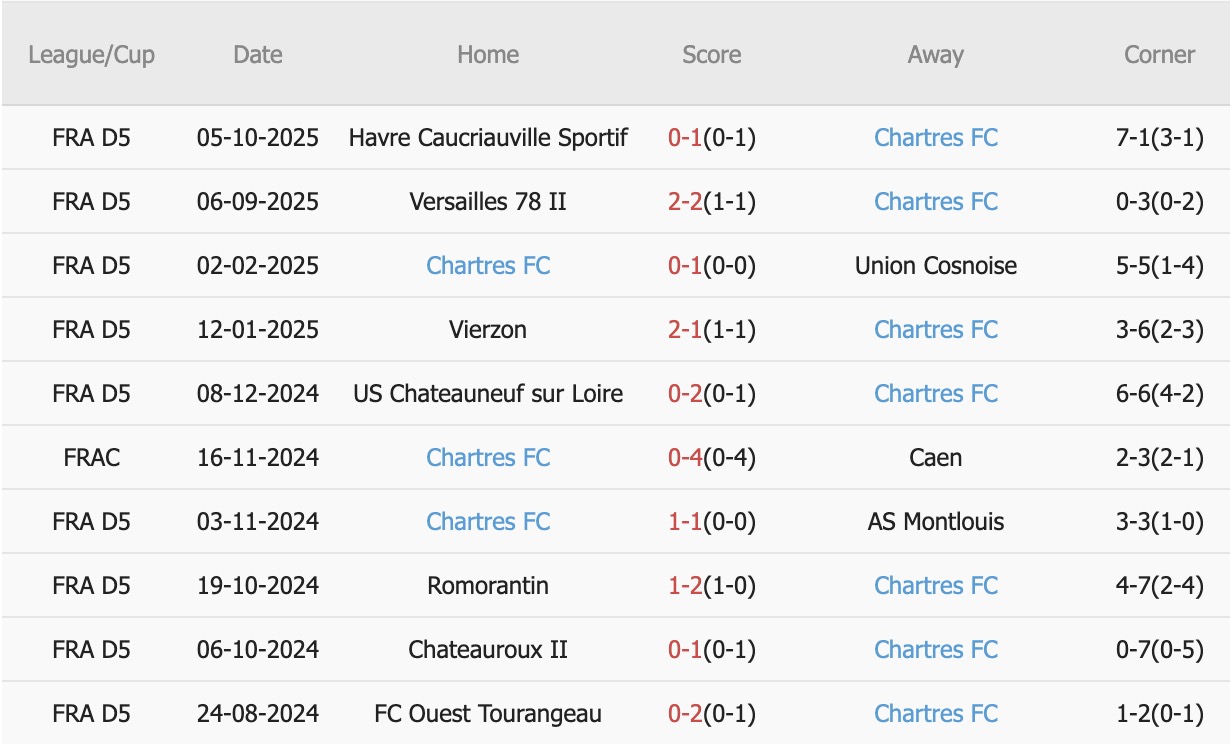Open the 0-4 score of the Caen match
This screenshot has height=744, width=1230.
tap(685, 458)
